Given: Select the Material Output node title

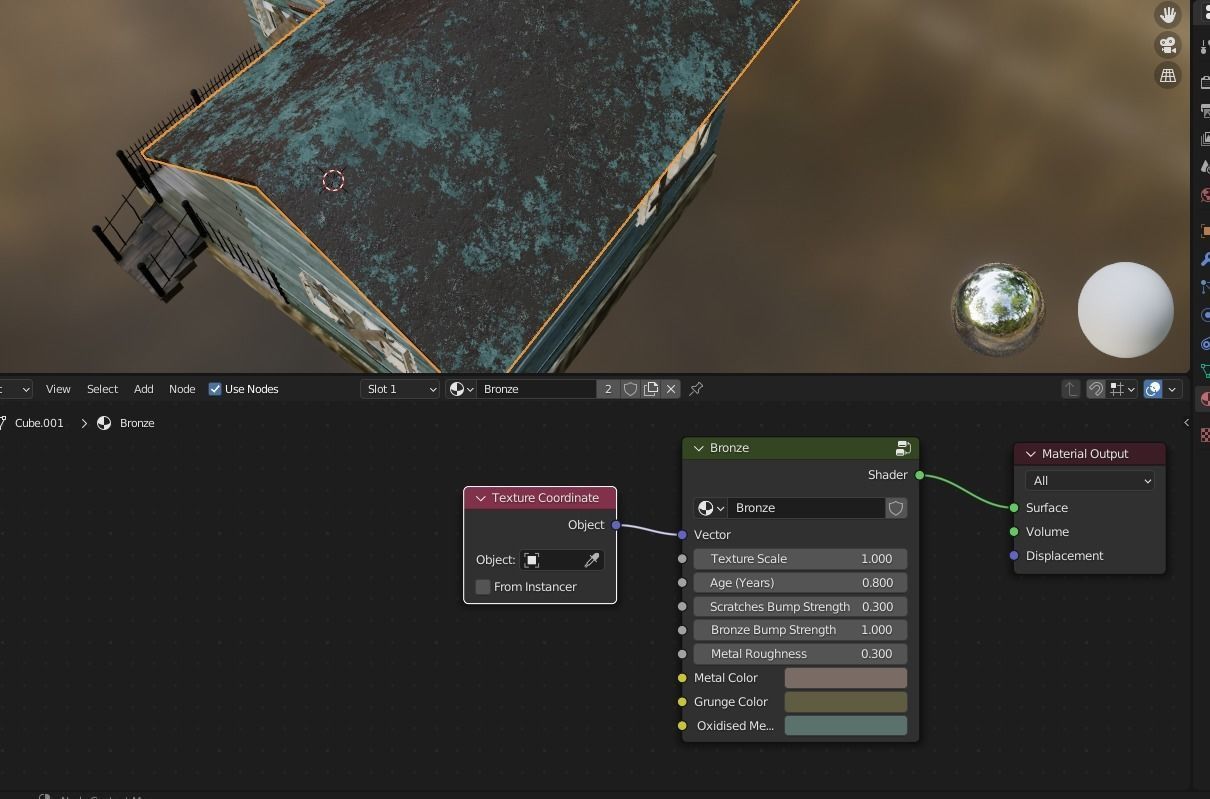Looking at the screenshot, I should click(x=1085, y=454).
